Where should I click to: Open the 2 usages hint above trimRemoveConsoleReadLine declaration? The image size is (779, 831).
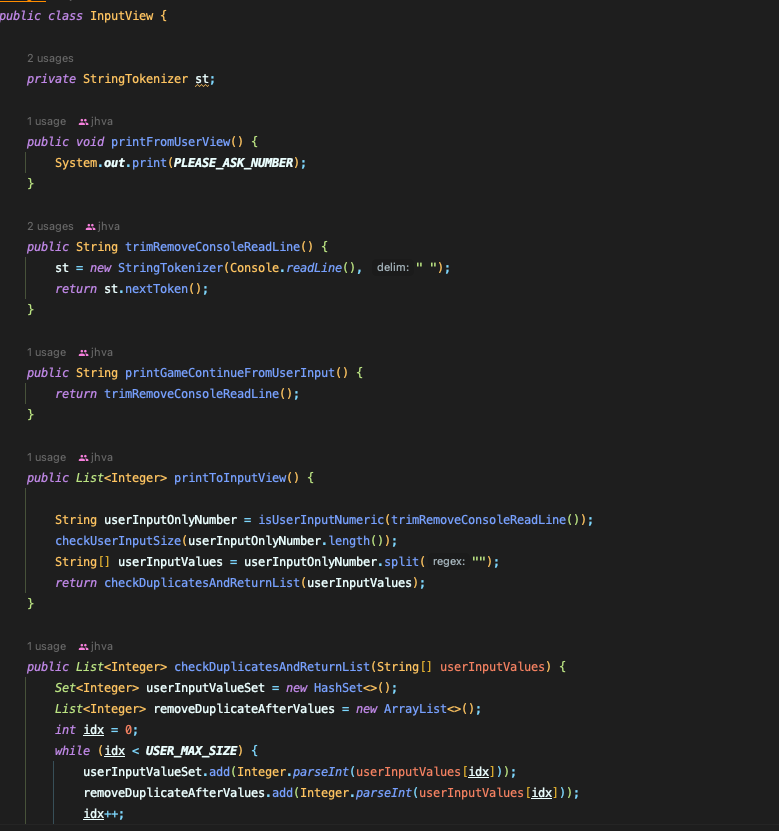click(50, 226)
